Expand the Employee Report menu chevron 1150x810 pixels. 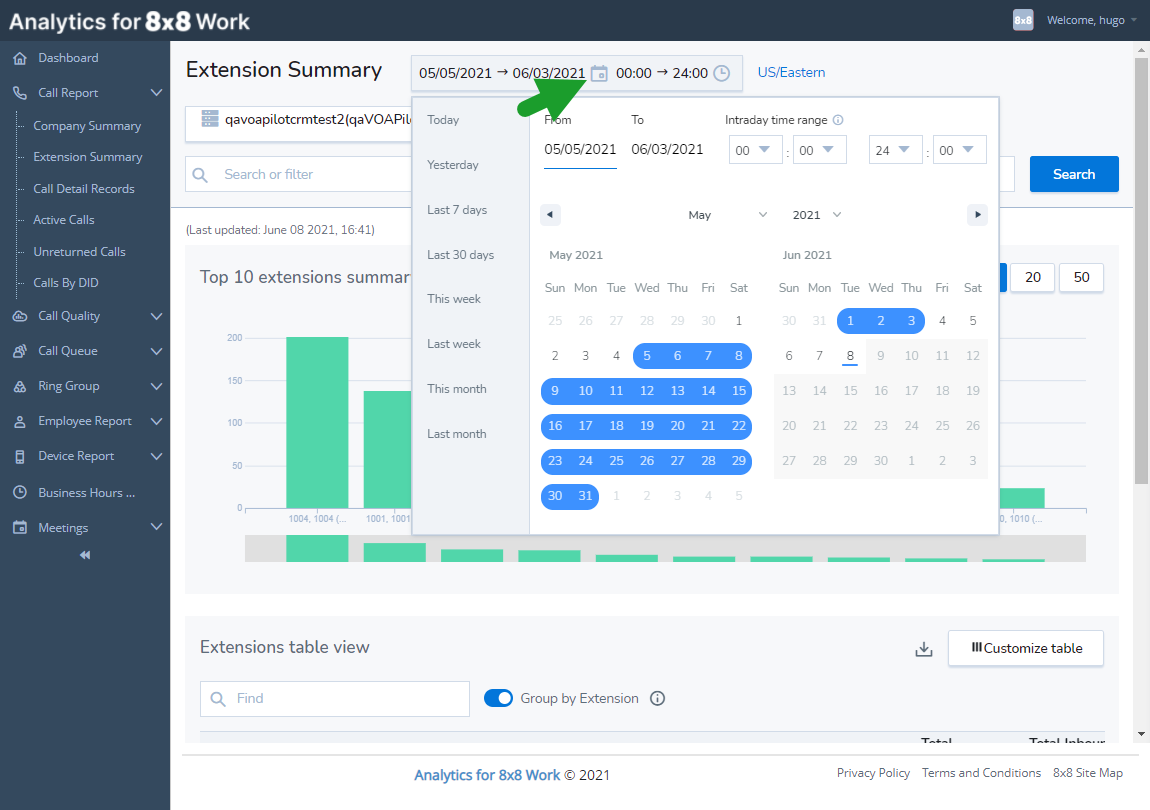[156, 420]
